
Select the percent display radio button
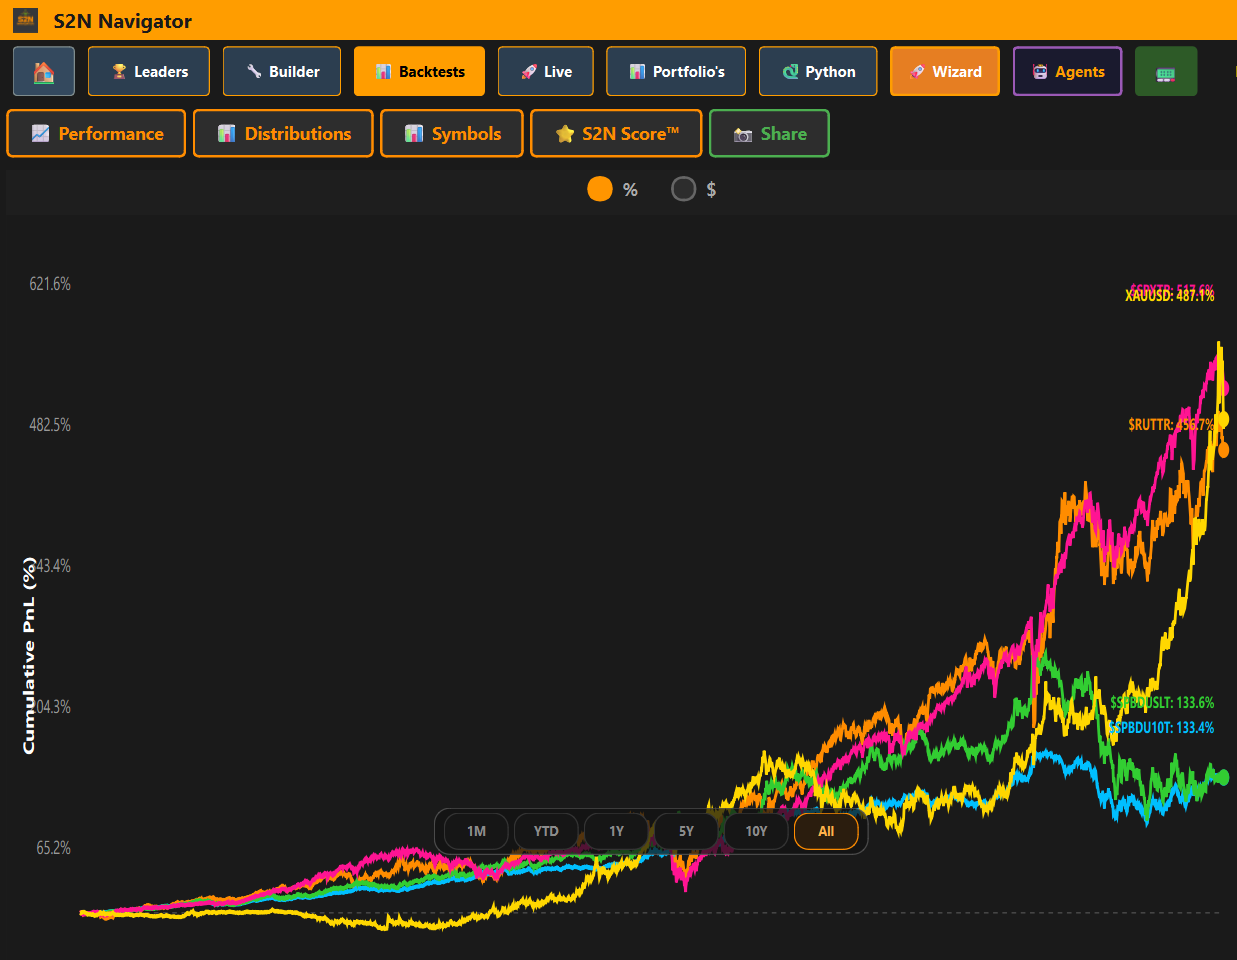[x=600, y=189]
